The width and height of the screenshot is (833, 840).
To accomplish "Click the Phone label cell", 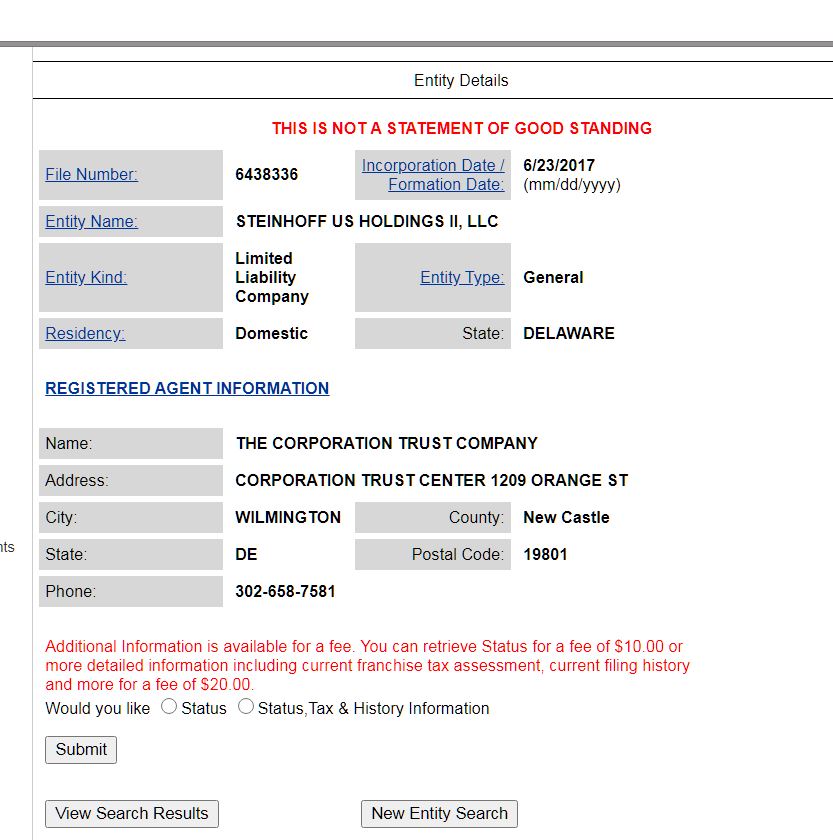I will point(131,591).
